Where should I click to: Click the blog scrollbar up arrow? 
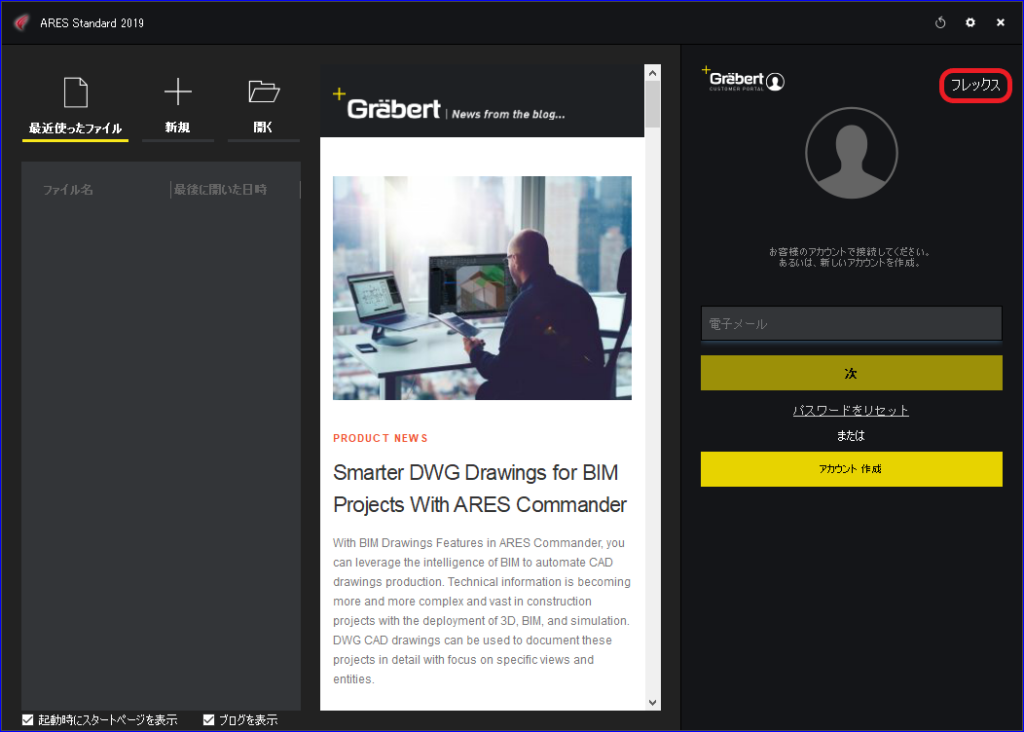click(x=652, y=73)
